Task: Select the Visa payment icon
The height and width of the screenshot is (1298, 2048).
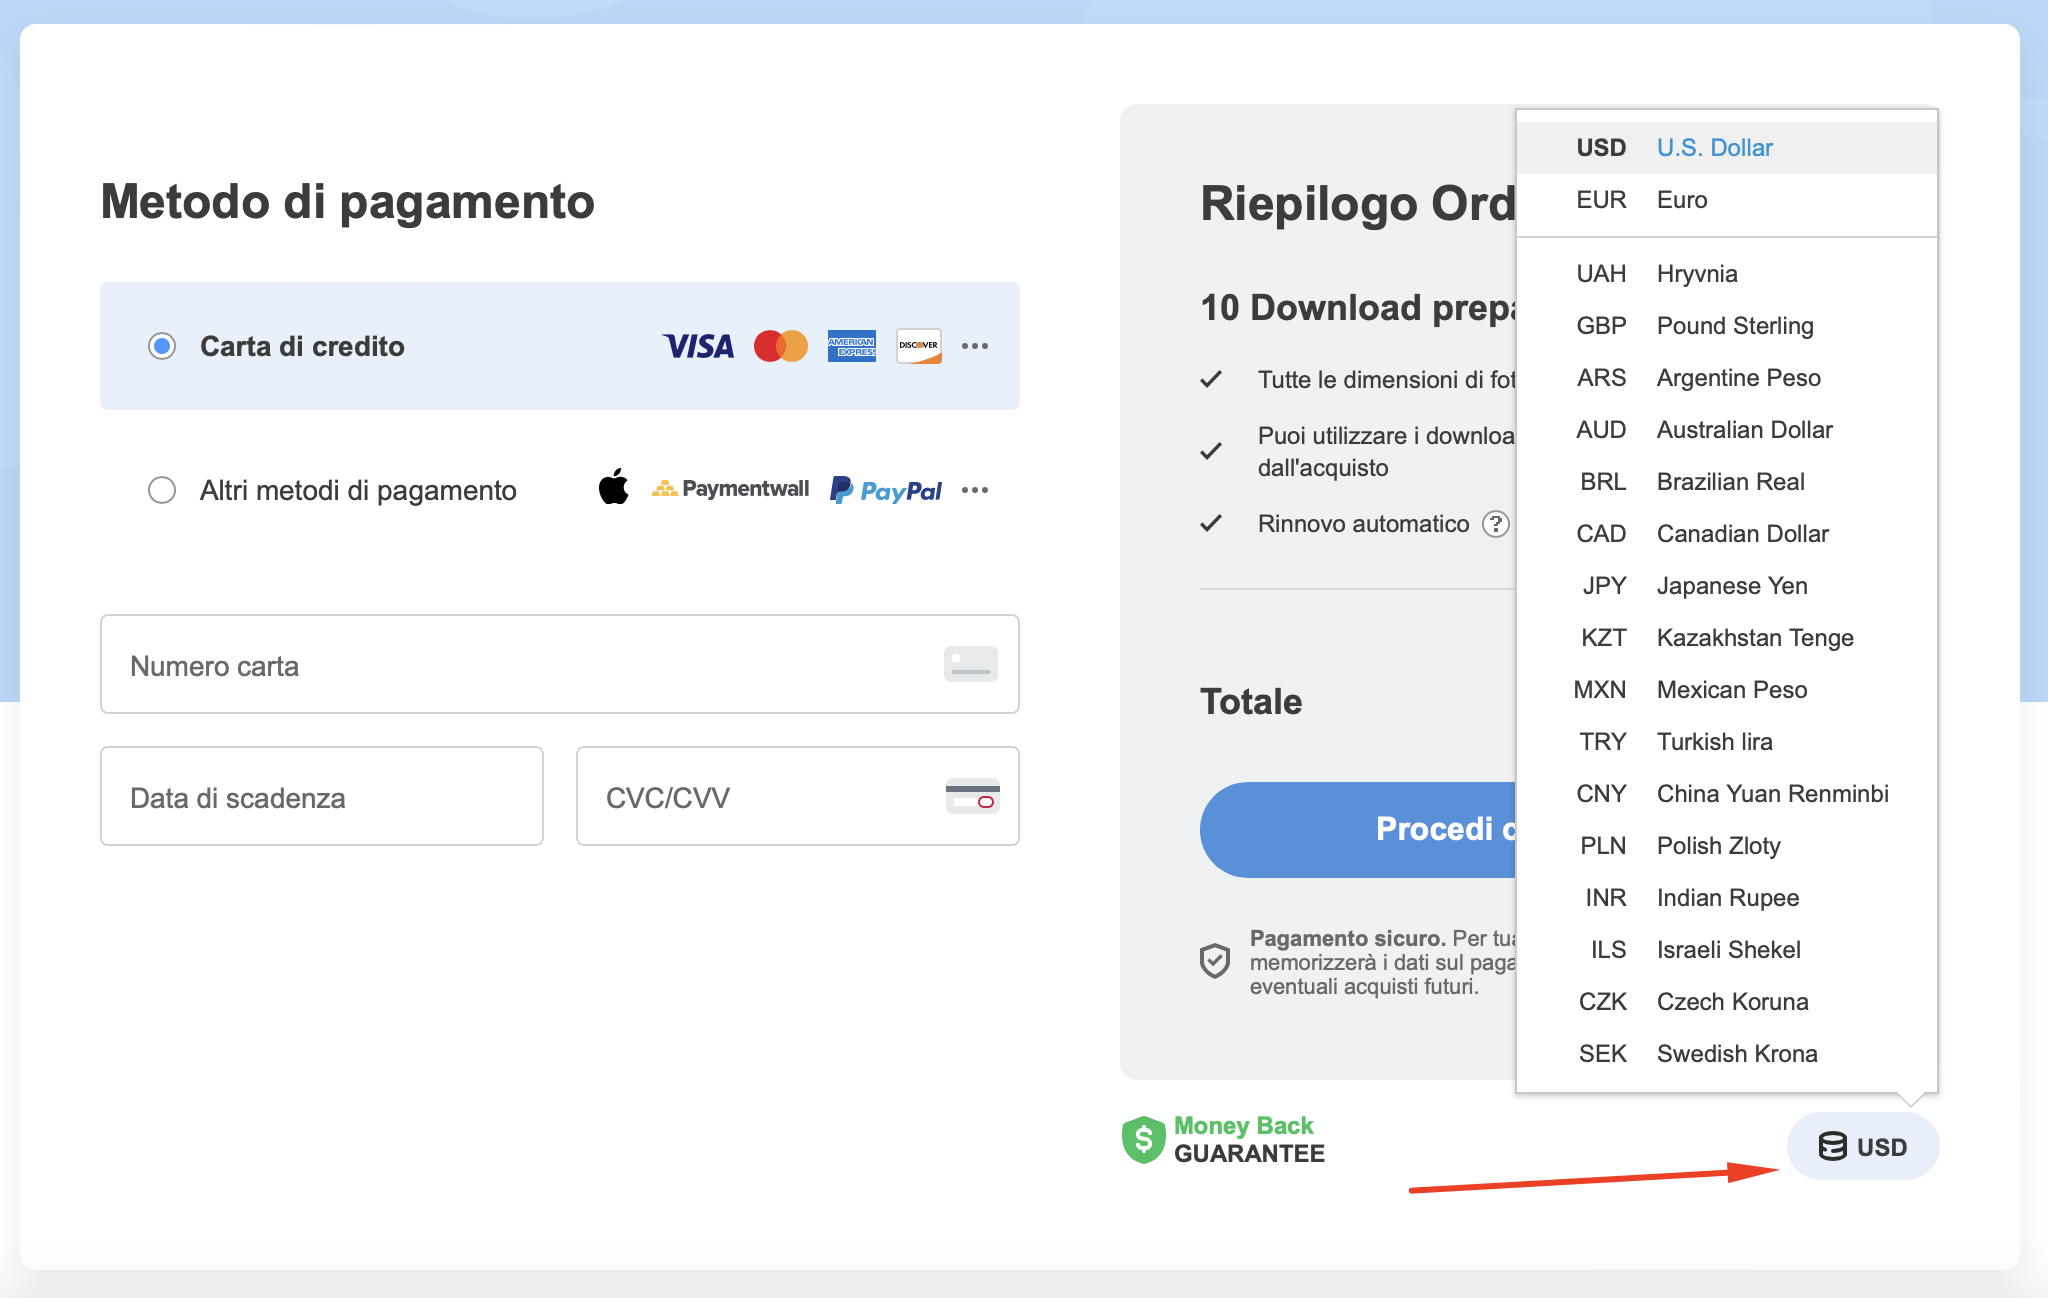Action: coord(700,346)
